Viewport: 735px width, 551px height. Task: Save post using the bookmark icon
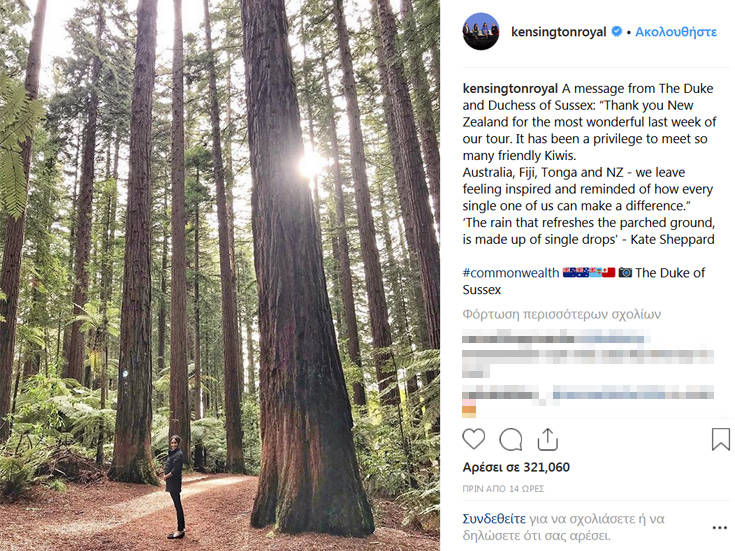(x=720, y=439)
